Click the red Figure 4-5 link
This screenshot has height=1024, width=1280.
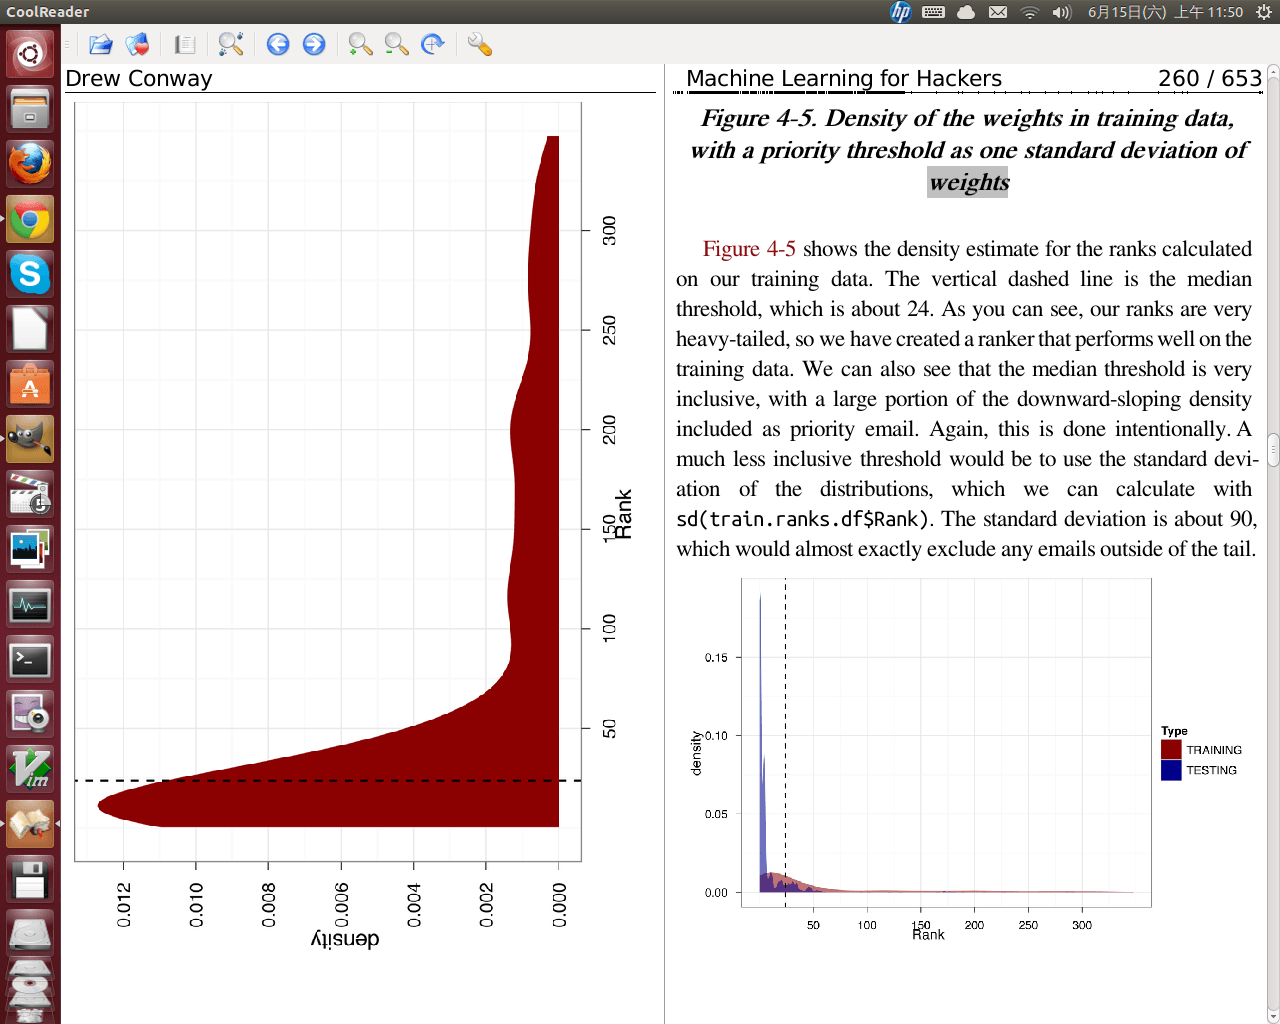pos(749,249)
